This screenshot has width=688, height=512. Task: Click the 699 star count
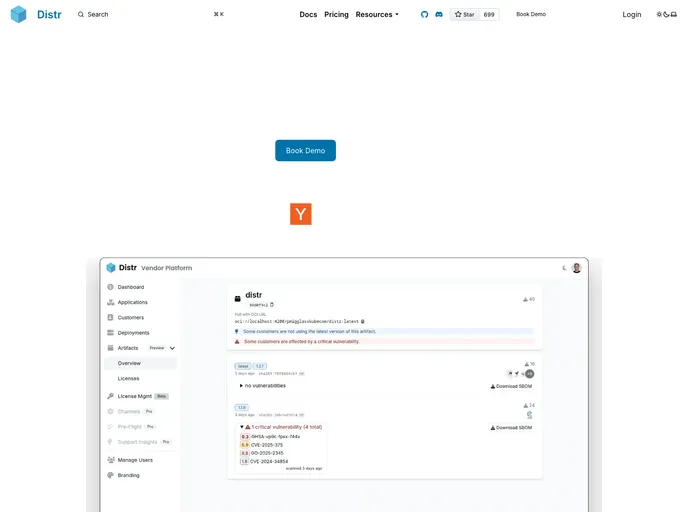(x=489, y=14)
